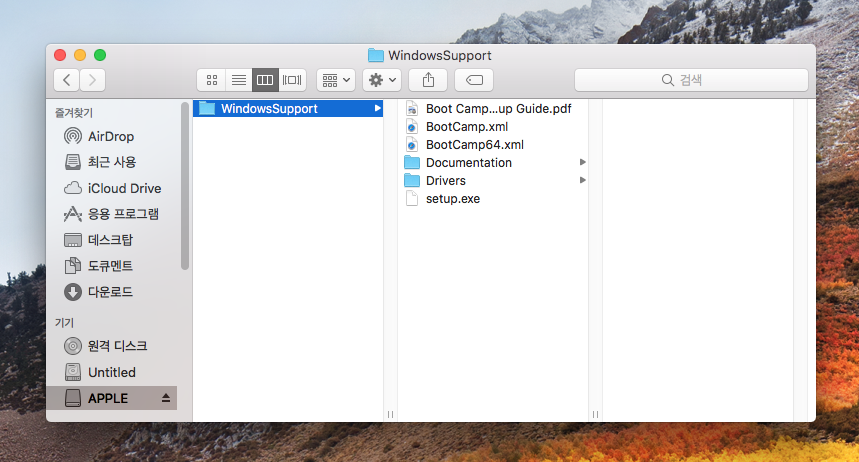859x462 pixels.
Task: Switch to list view
Action: 238,80
